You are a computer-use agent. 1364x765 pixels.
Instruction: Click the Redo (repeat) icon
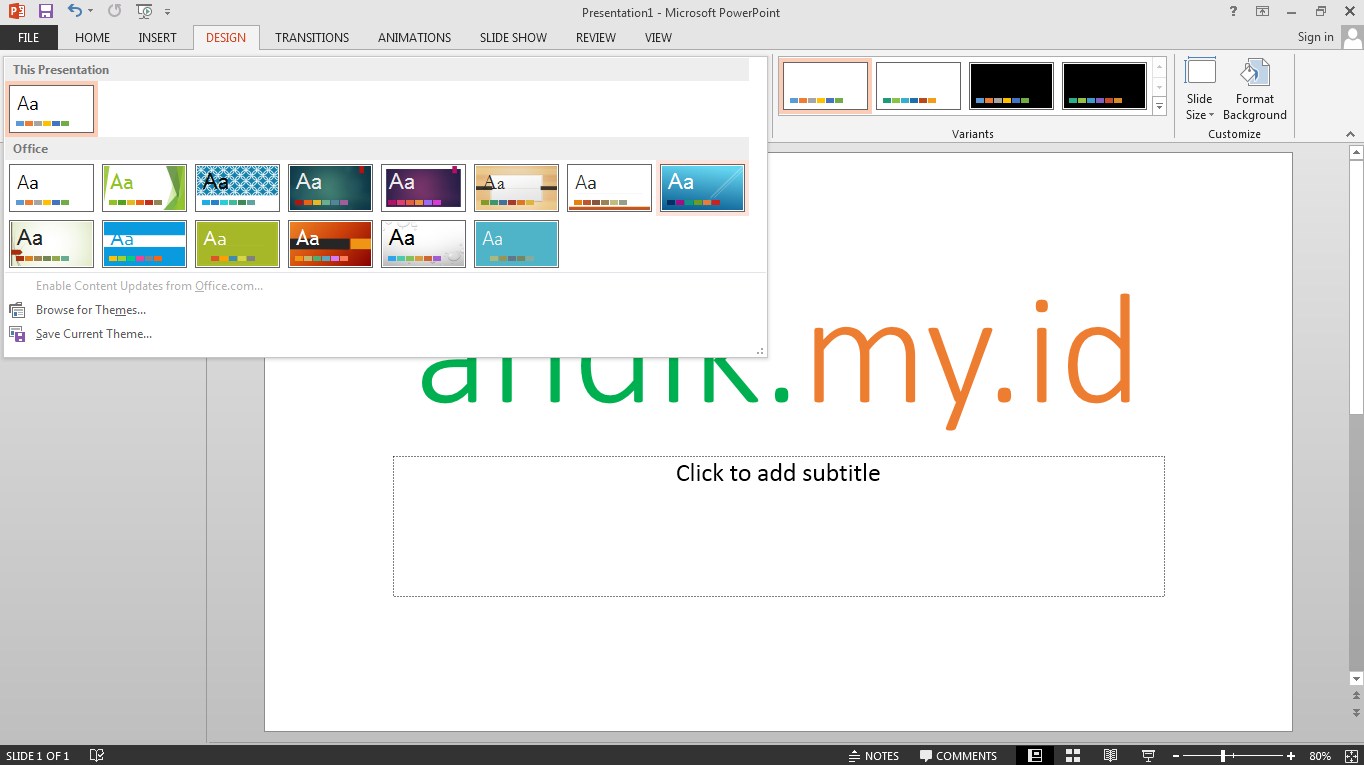coord(114,11)
